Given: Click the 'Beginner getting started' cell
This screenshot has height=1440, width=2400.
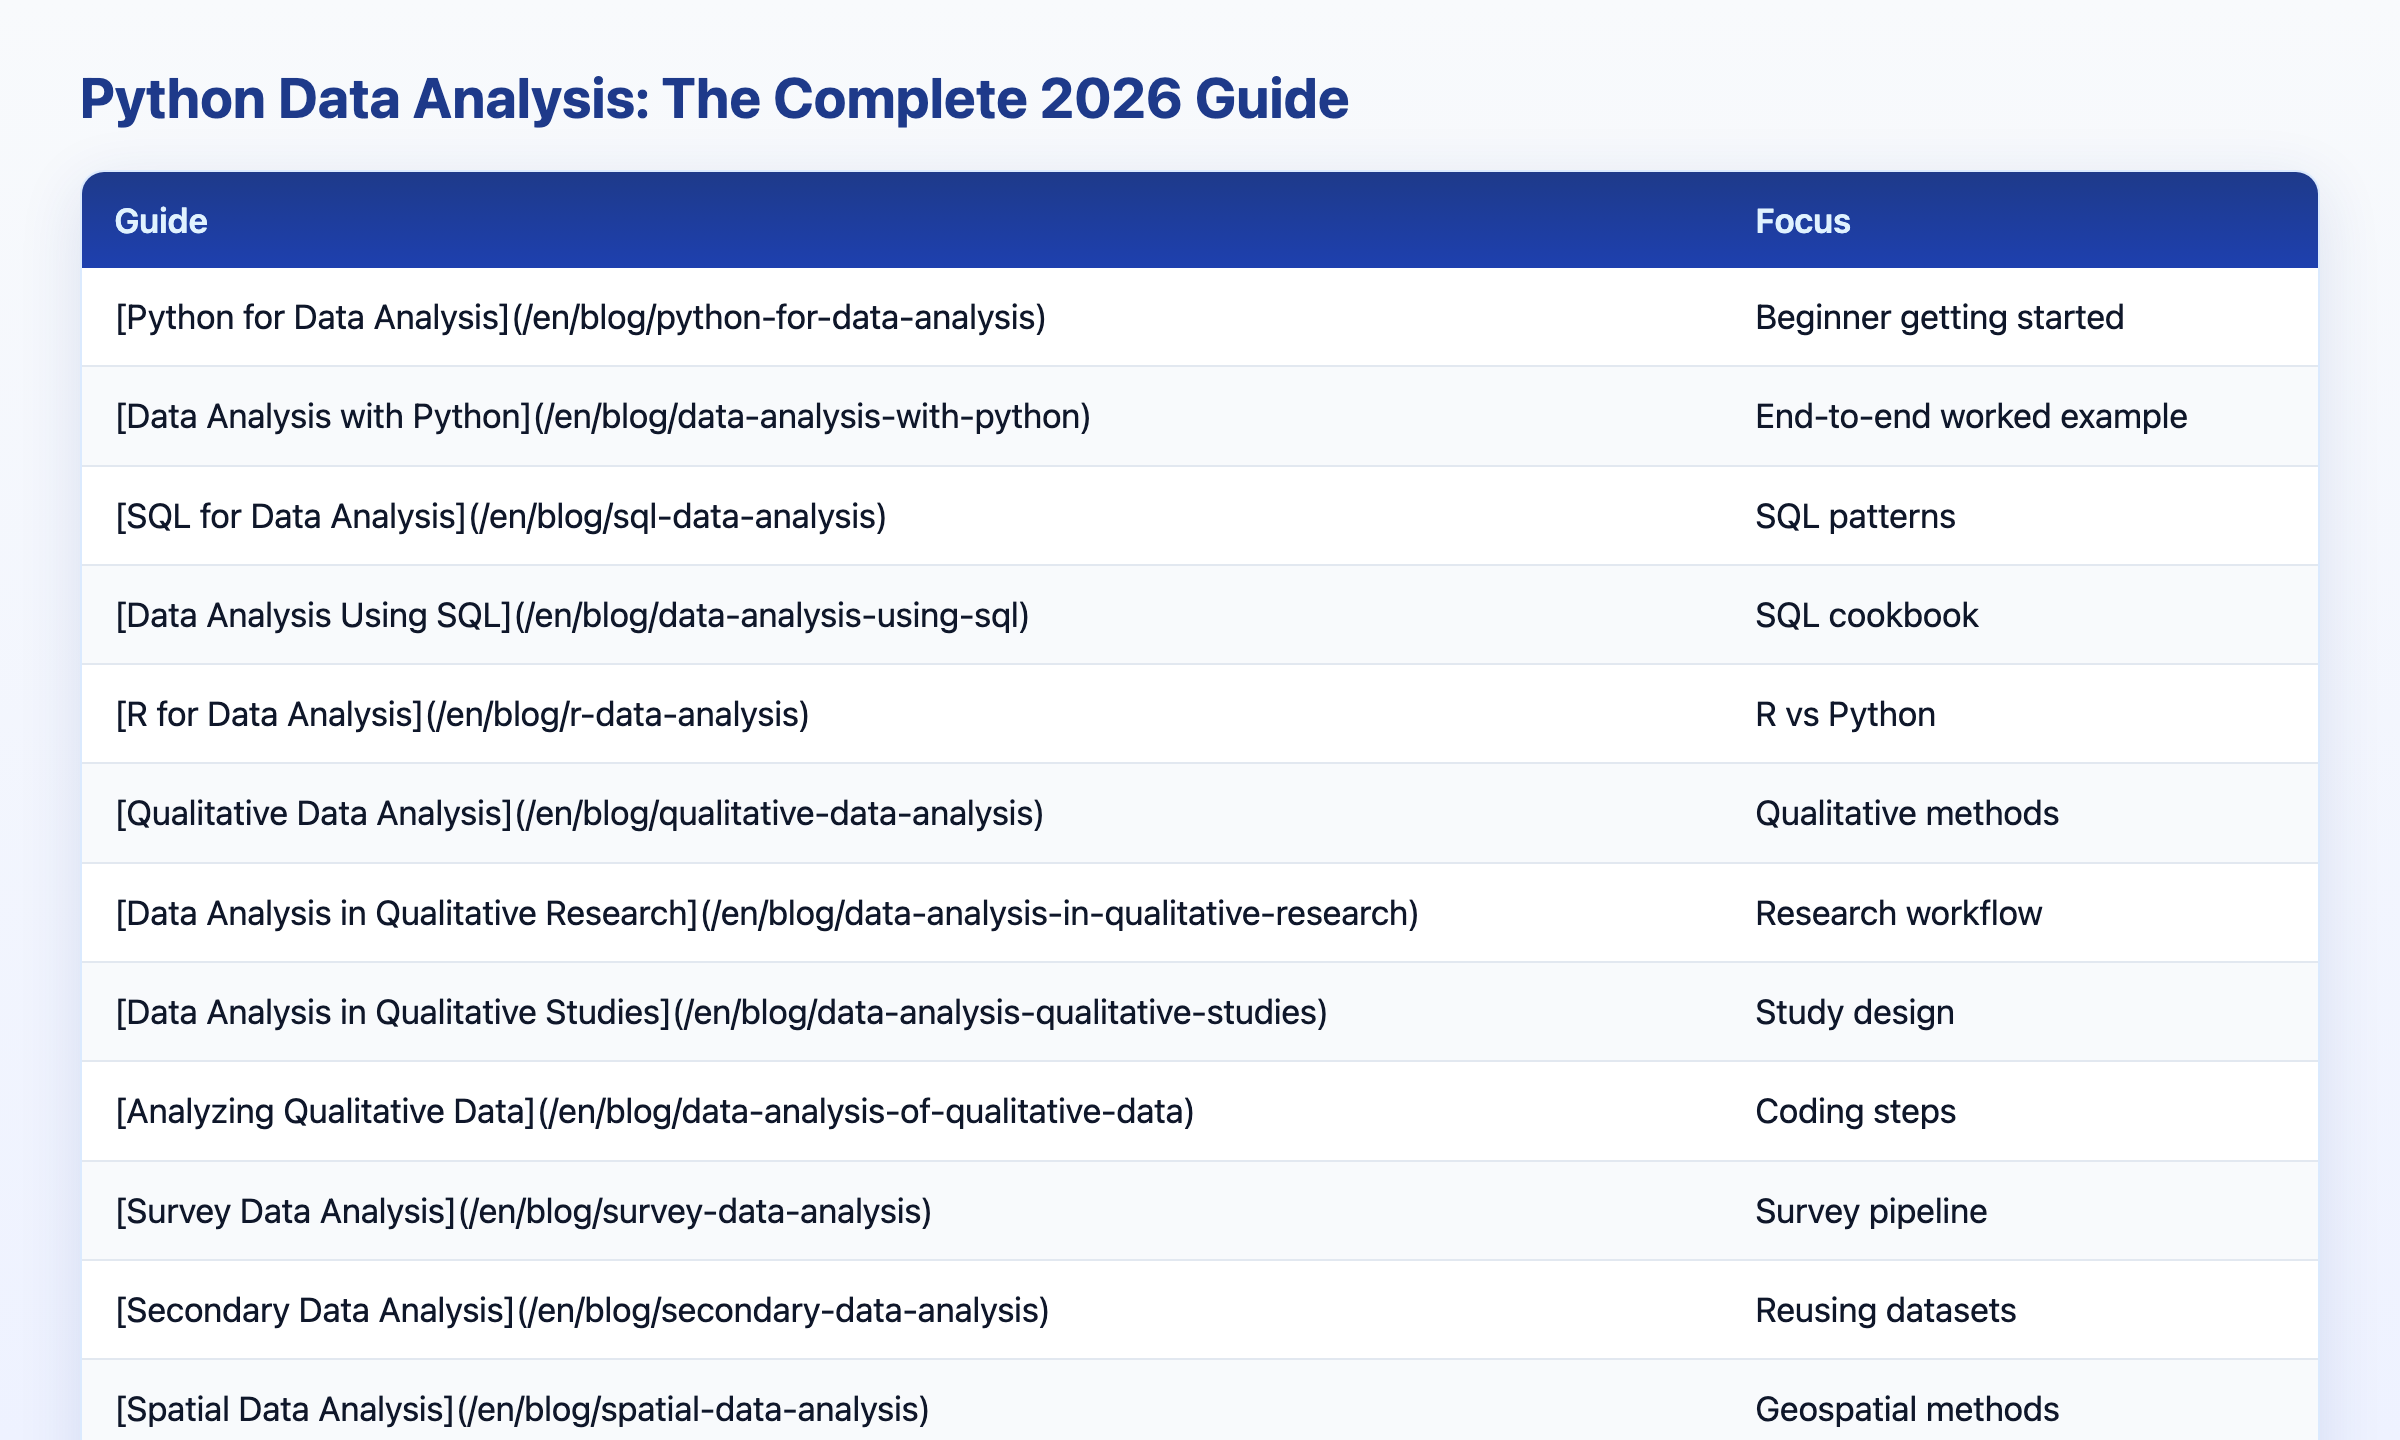Looking at the screenshot, I should [x=1939, y=317].
